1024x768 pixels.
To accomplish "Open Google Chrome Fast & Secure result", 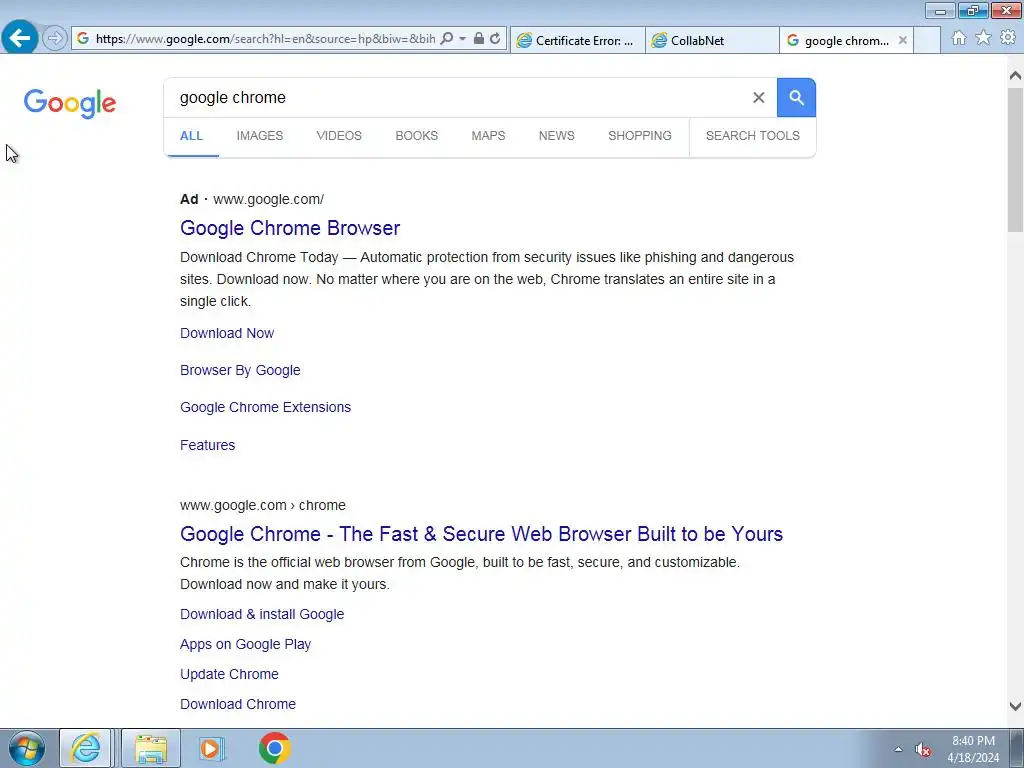I will tap(481, 534).
